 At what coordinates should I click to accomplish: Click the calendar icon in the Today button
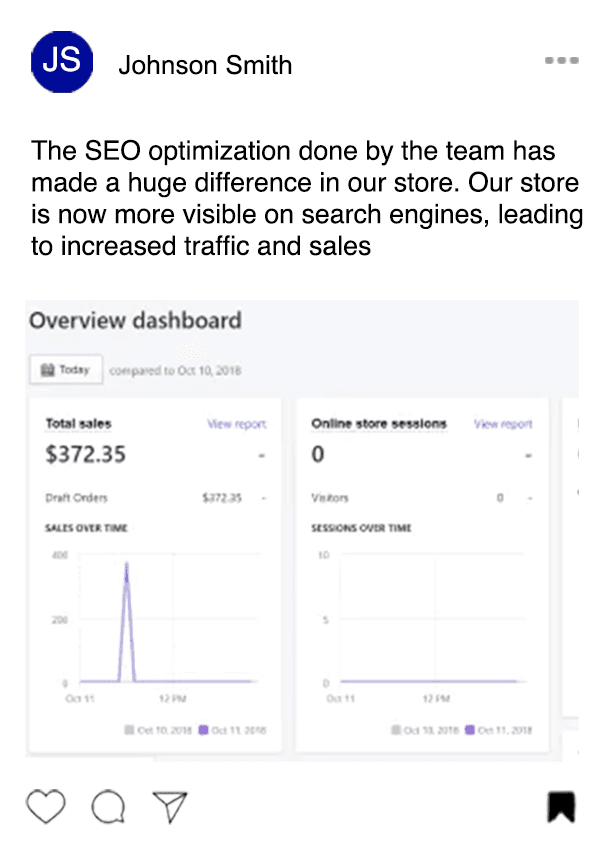coord(46,370)
